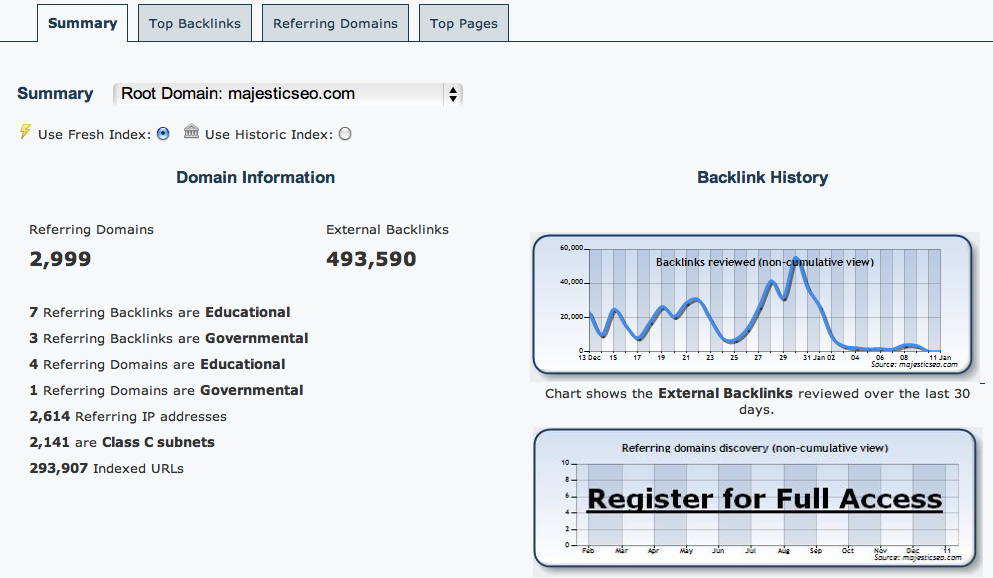Viewport: 993px width, 578px height.
Task: Click the 'Use Historic Index:' label
Action: click(269, 134)
